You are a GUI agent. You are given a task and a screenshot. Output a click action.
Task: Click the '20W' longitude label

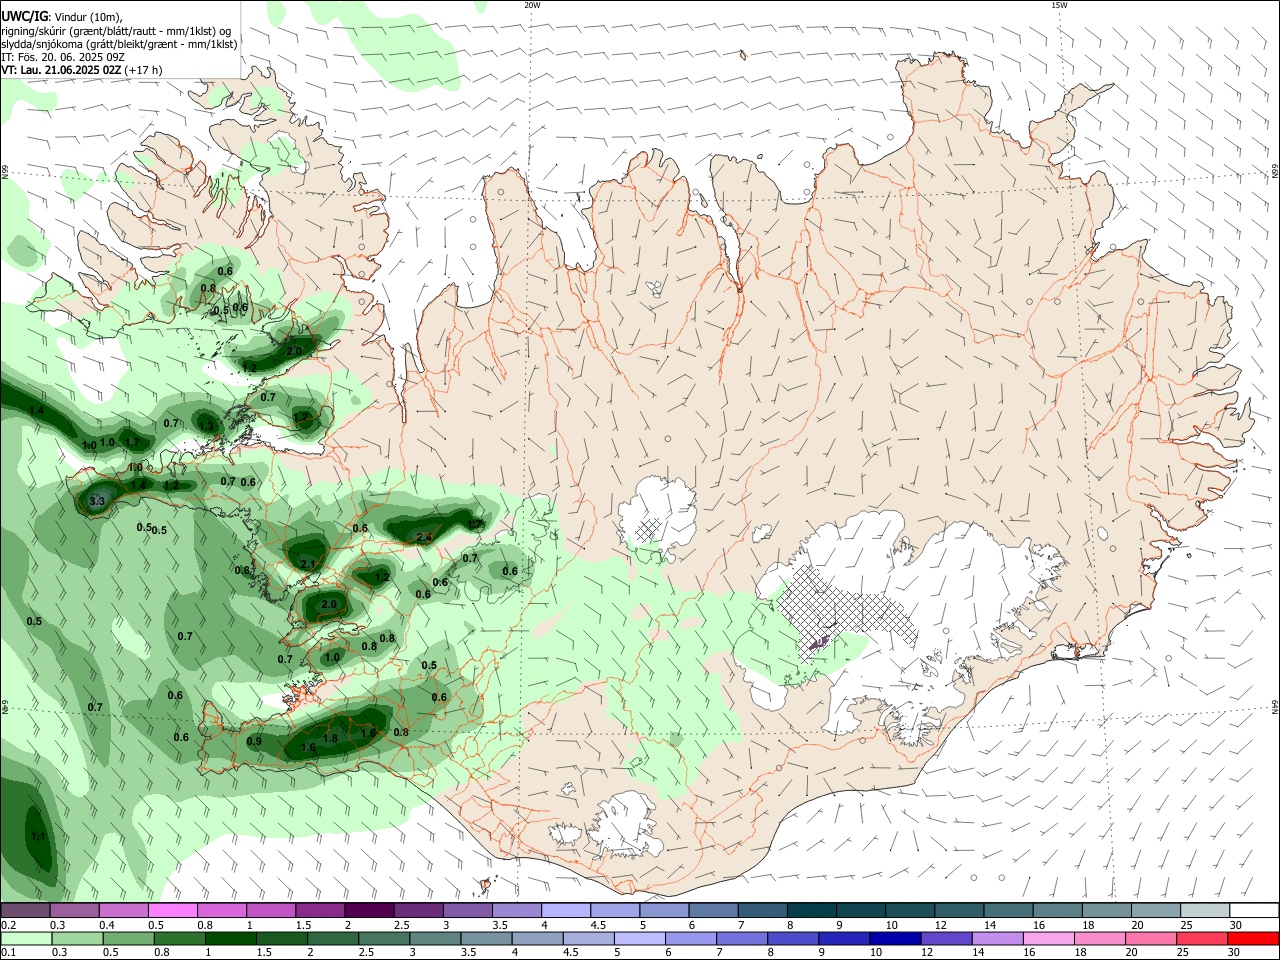532,5
